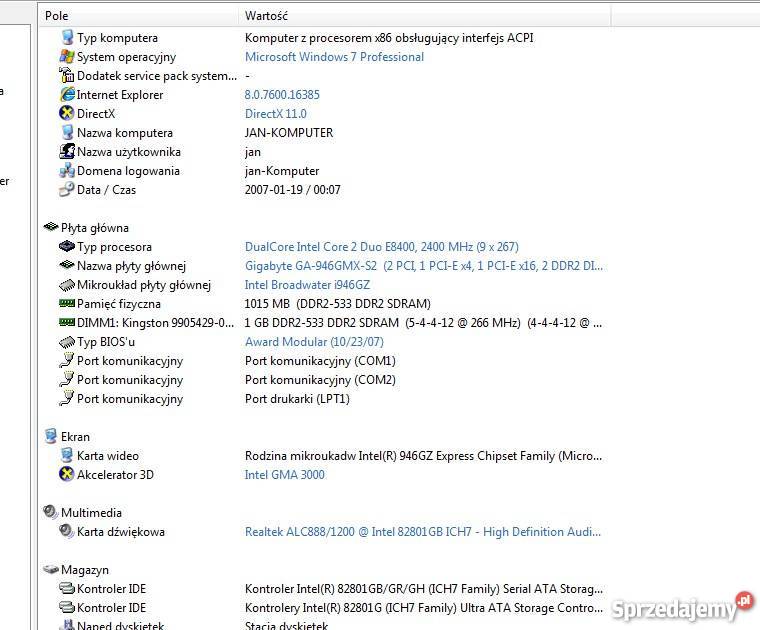Open the Intel GMA 3000 link
This screenshot has height=630, width=760.
click(x=285, y=475)
